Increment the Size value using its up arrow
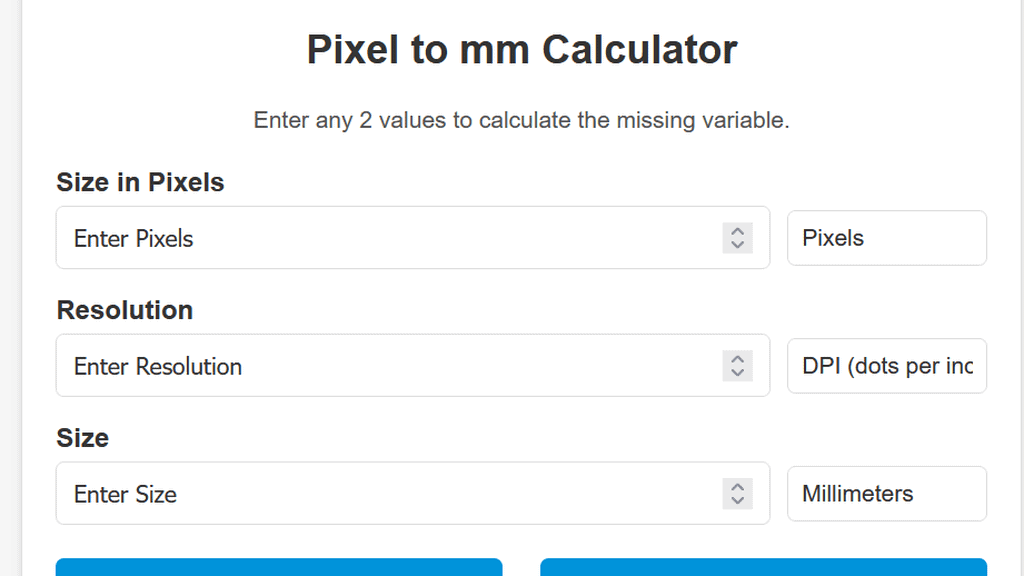 [737, 487]
